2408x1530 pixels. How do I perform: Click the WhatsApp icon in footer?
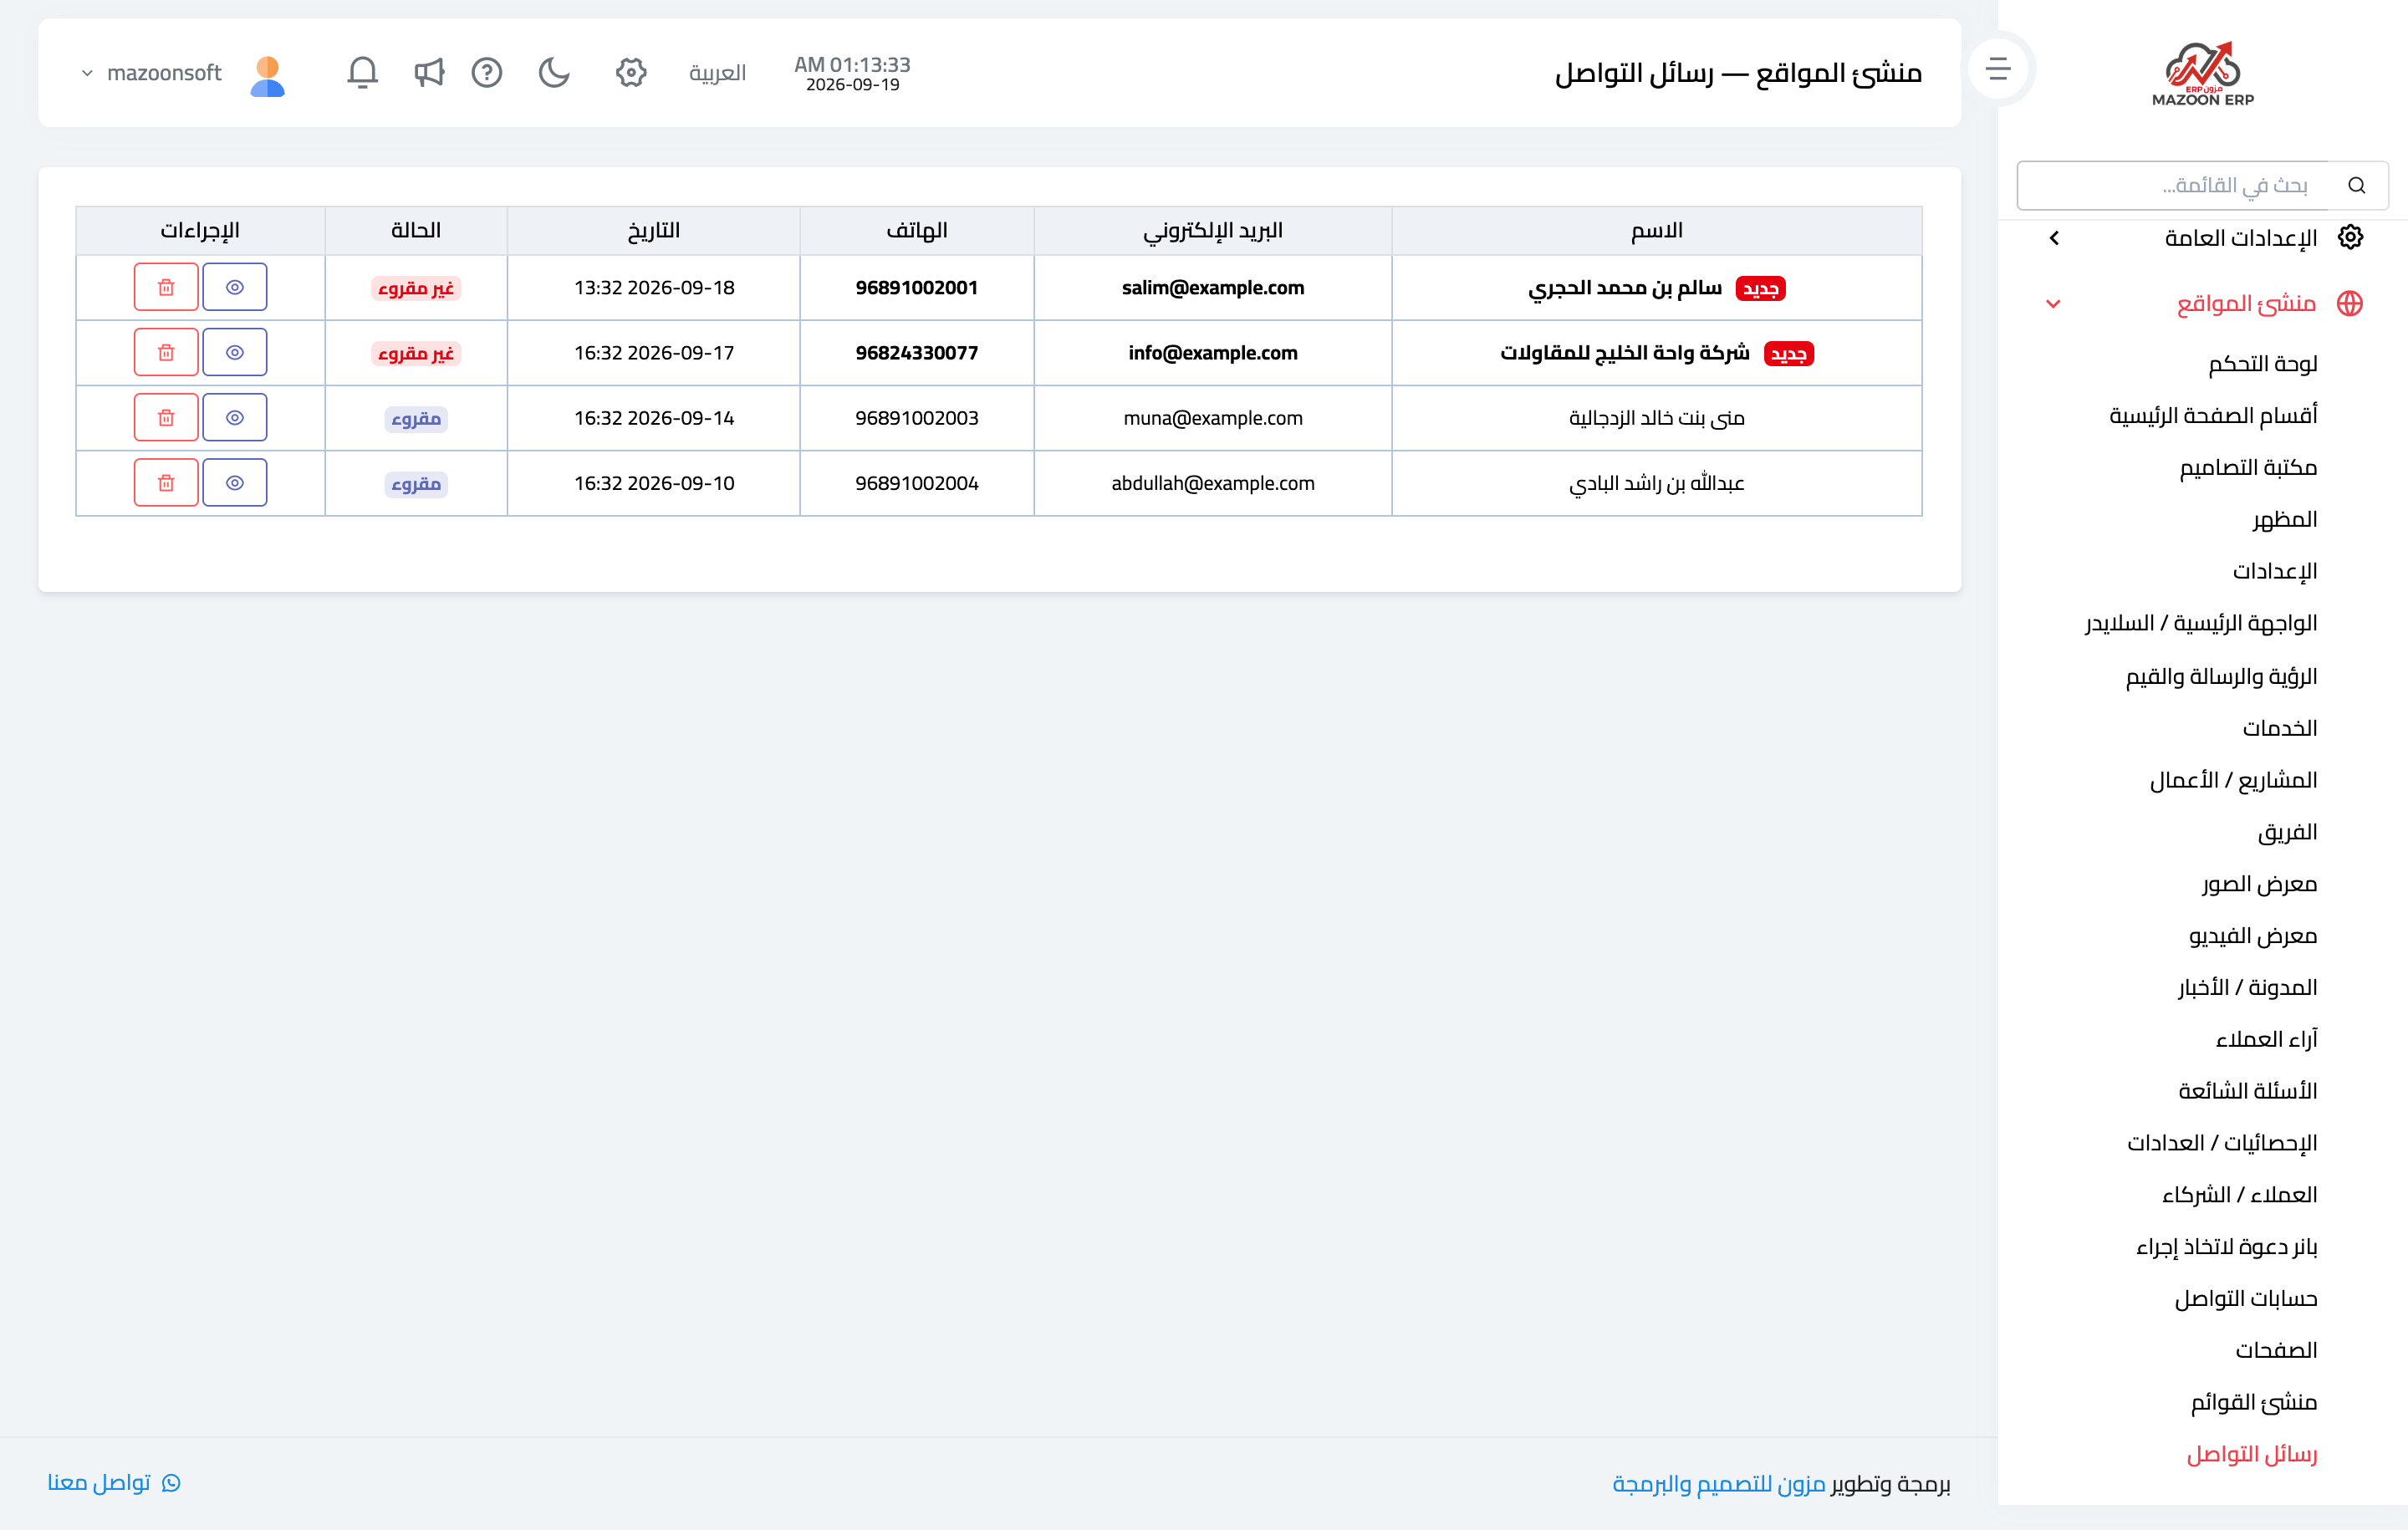pos(171,1483)
